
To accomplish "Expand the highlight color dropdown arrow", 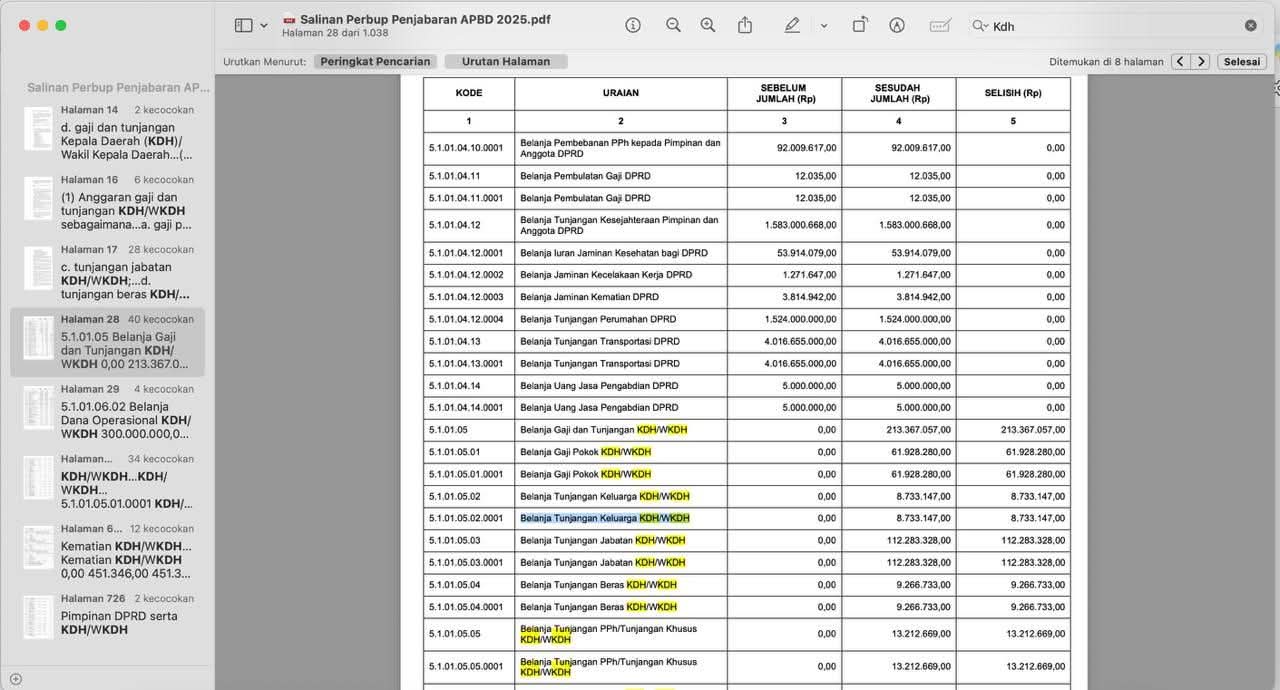I will 824,26.
